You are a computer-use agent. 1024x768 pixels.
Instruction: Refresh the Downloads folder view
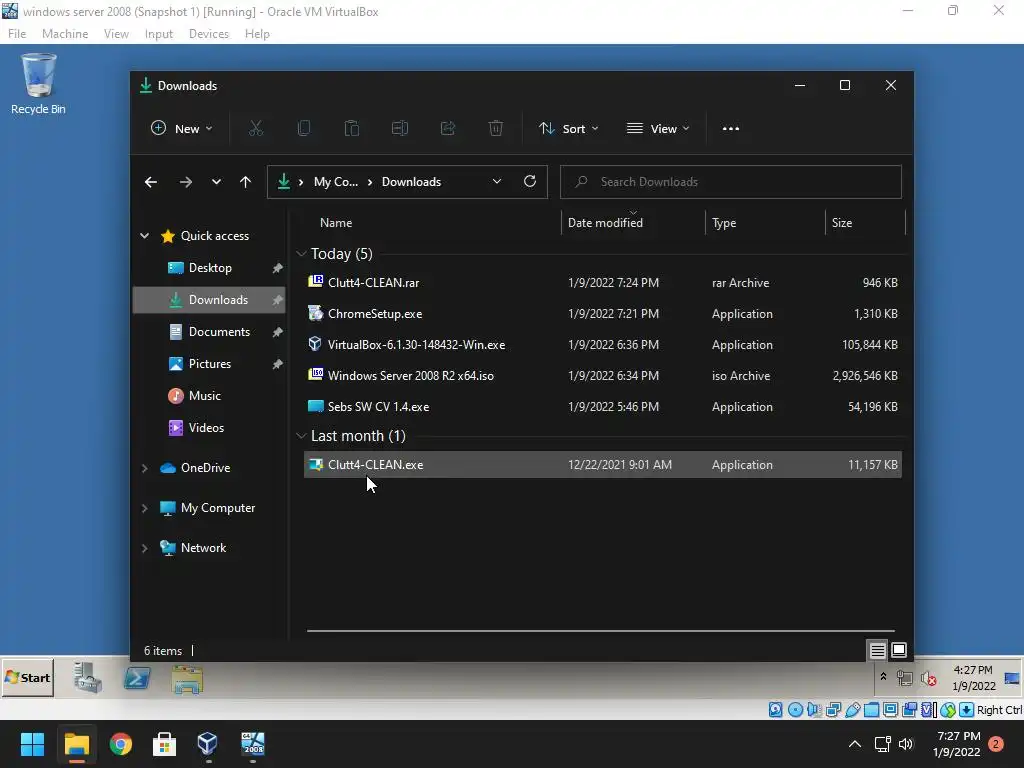click(x=530, y=182)
